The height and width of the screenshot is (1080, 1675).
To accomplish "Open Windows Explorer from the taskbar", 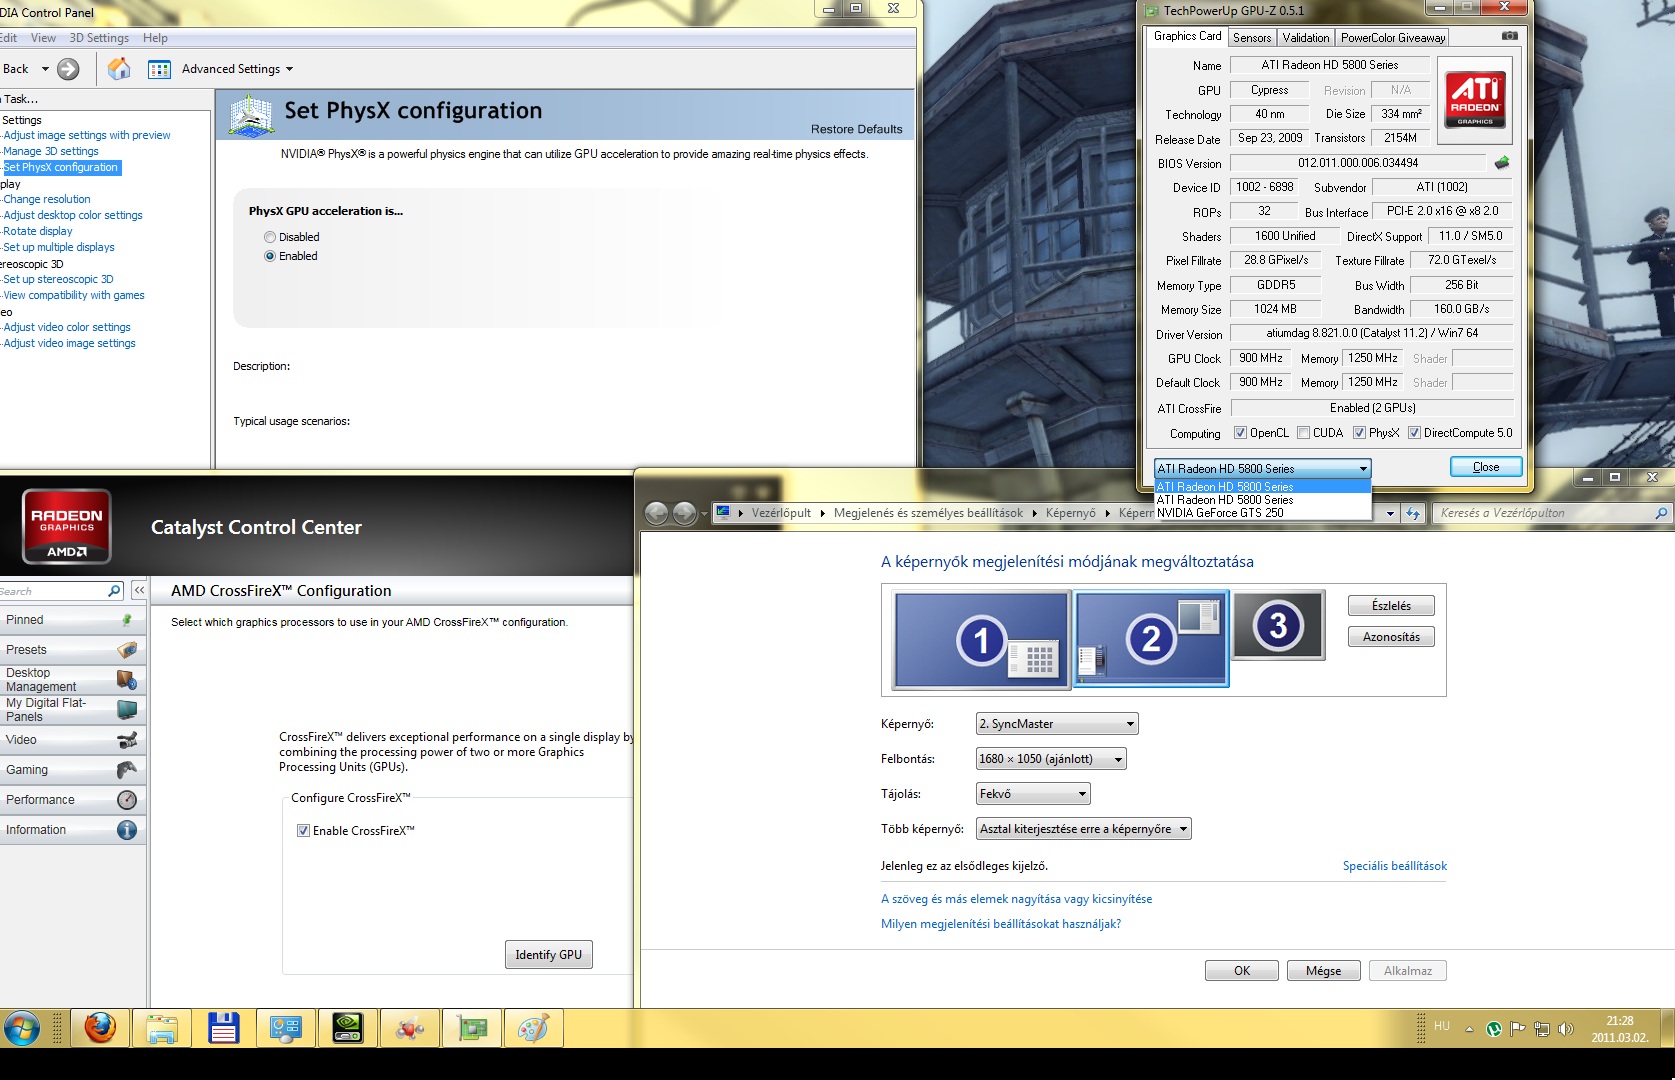I will pyautogui.click(x=162, y=1027).
